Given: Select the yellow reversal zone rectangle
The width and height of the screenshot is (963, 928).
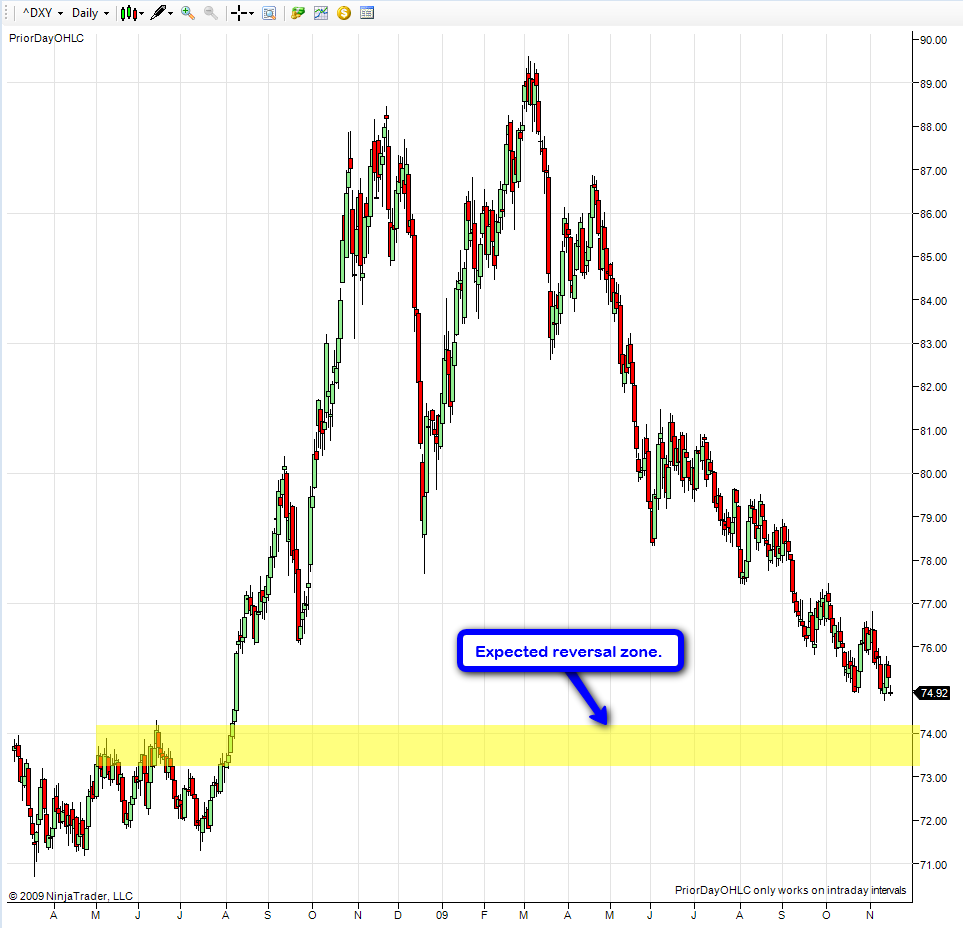Looking at the screenshot, I should click(x=508, y=746).
